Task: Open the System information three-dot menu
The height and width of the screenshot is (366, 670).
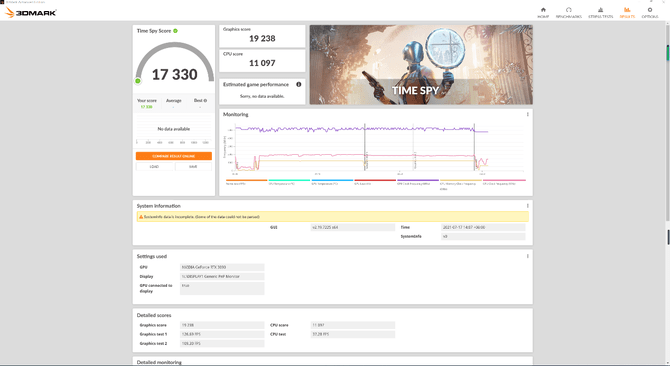Action: (528, 206)
